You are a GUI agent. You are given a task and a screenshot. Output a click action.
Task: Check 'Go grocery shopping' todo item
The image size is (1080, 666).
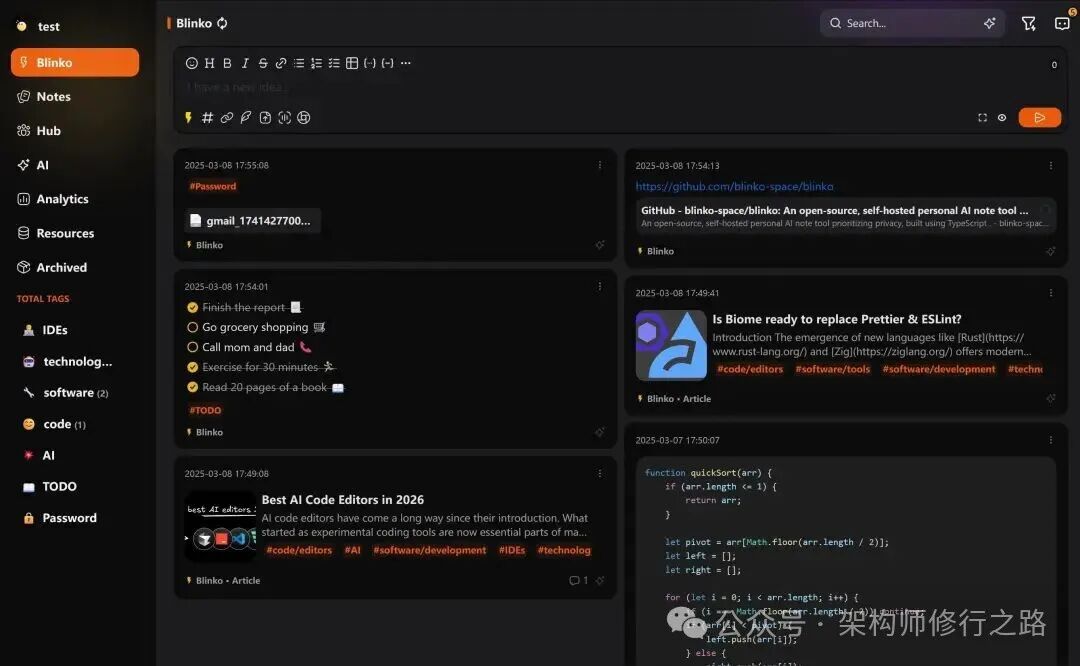pos(192,327)
